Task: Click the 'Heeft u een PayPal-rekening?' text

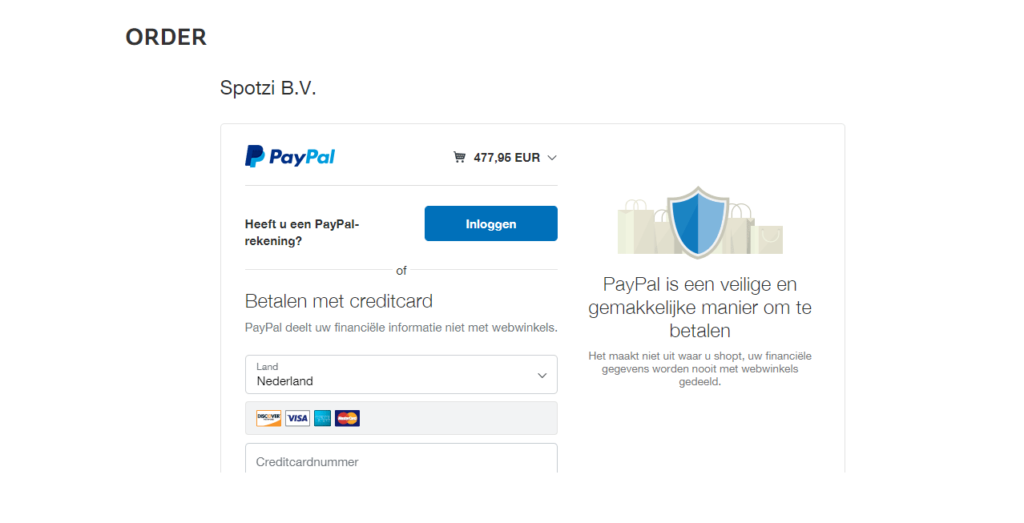Action: (302, 232)
